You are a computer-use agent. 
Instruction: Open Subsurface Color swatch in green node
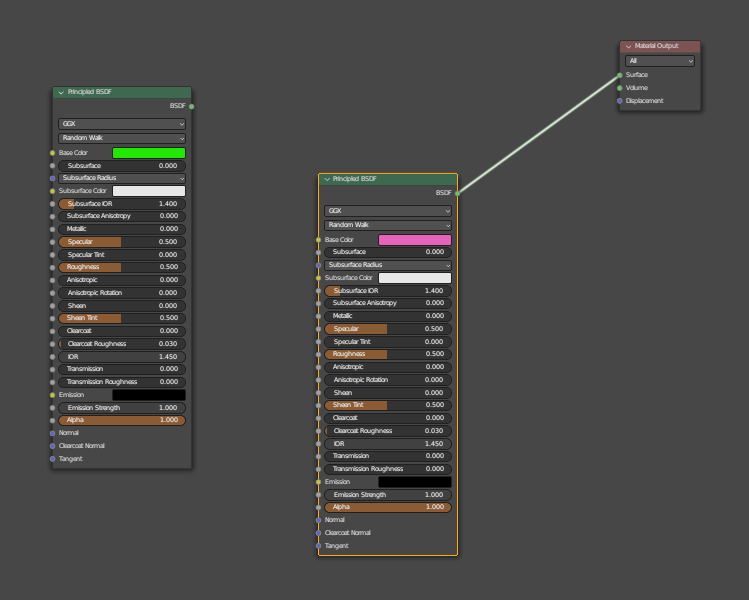coord(149,191)
